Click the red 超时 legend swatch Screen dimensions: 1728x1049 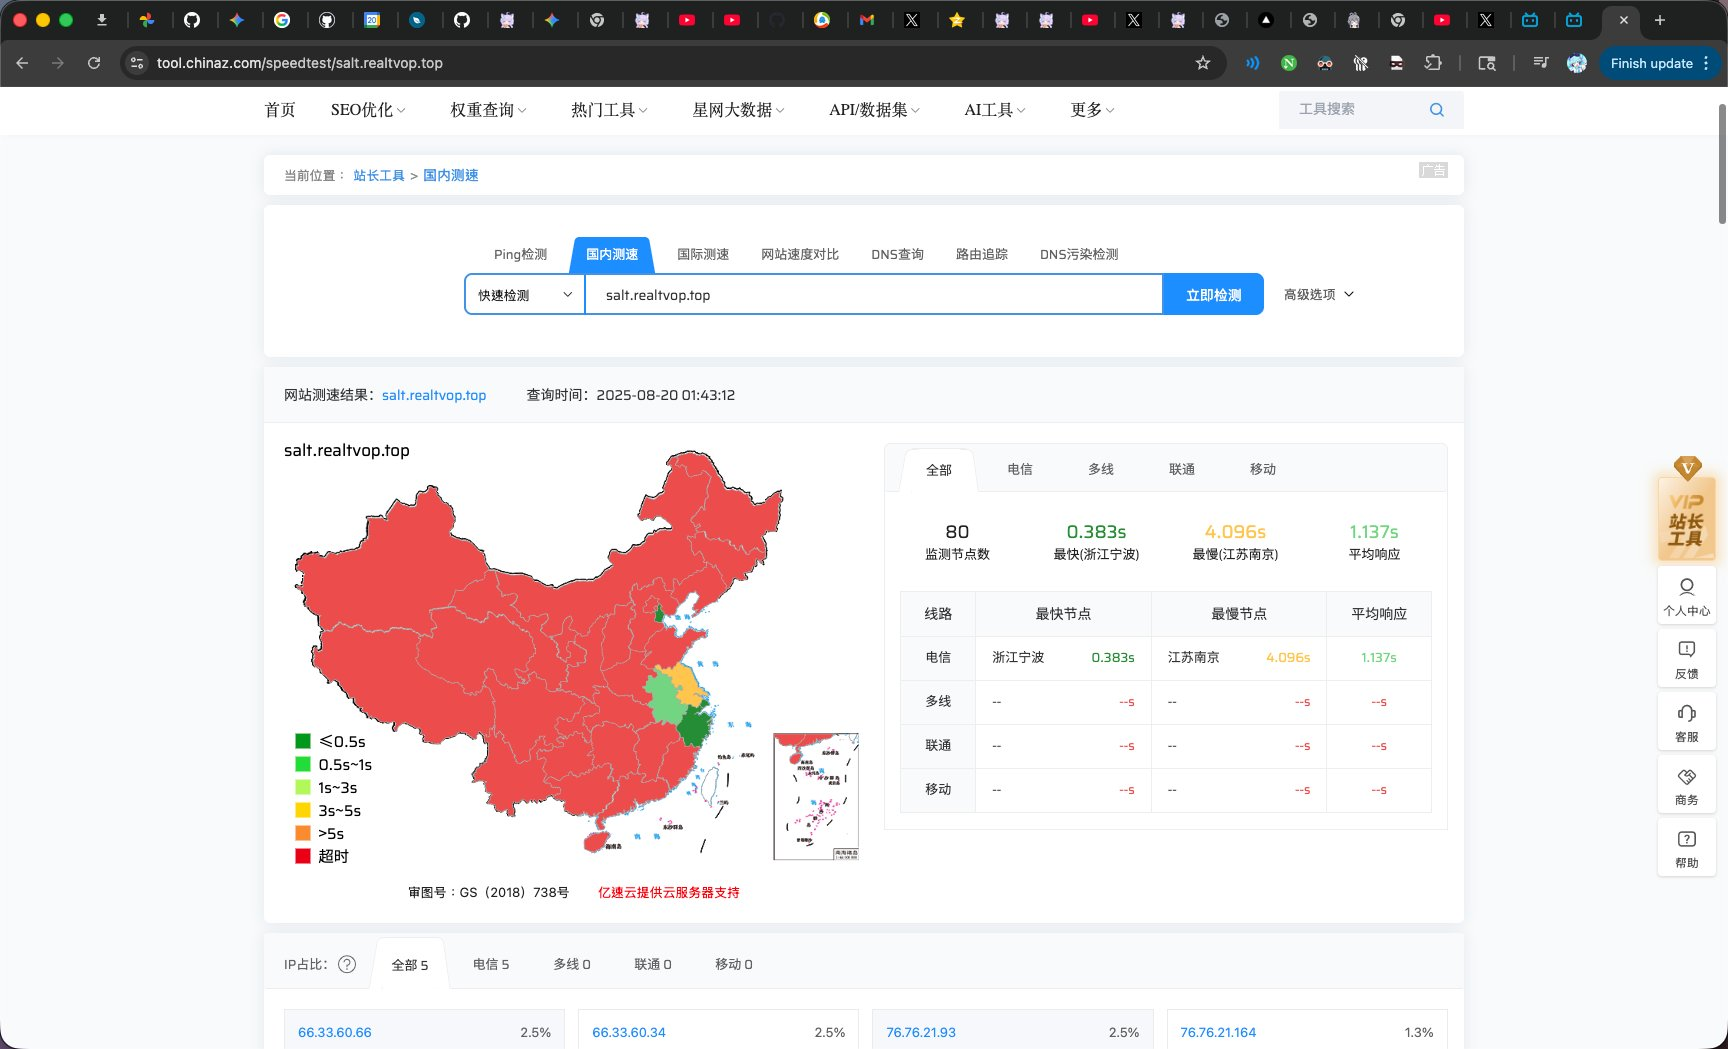tap(303, 856)
